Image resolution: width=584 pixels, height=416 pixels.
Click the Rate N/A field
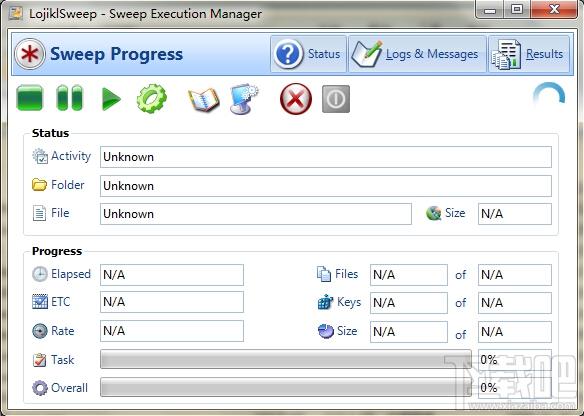tap(172, 331)
